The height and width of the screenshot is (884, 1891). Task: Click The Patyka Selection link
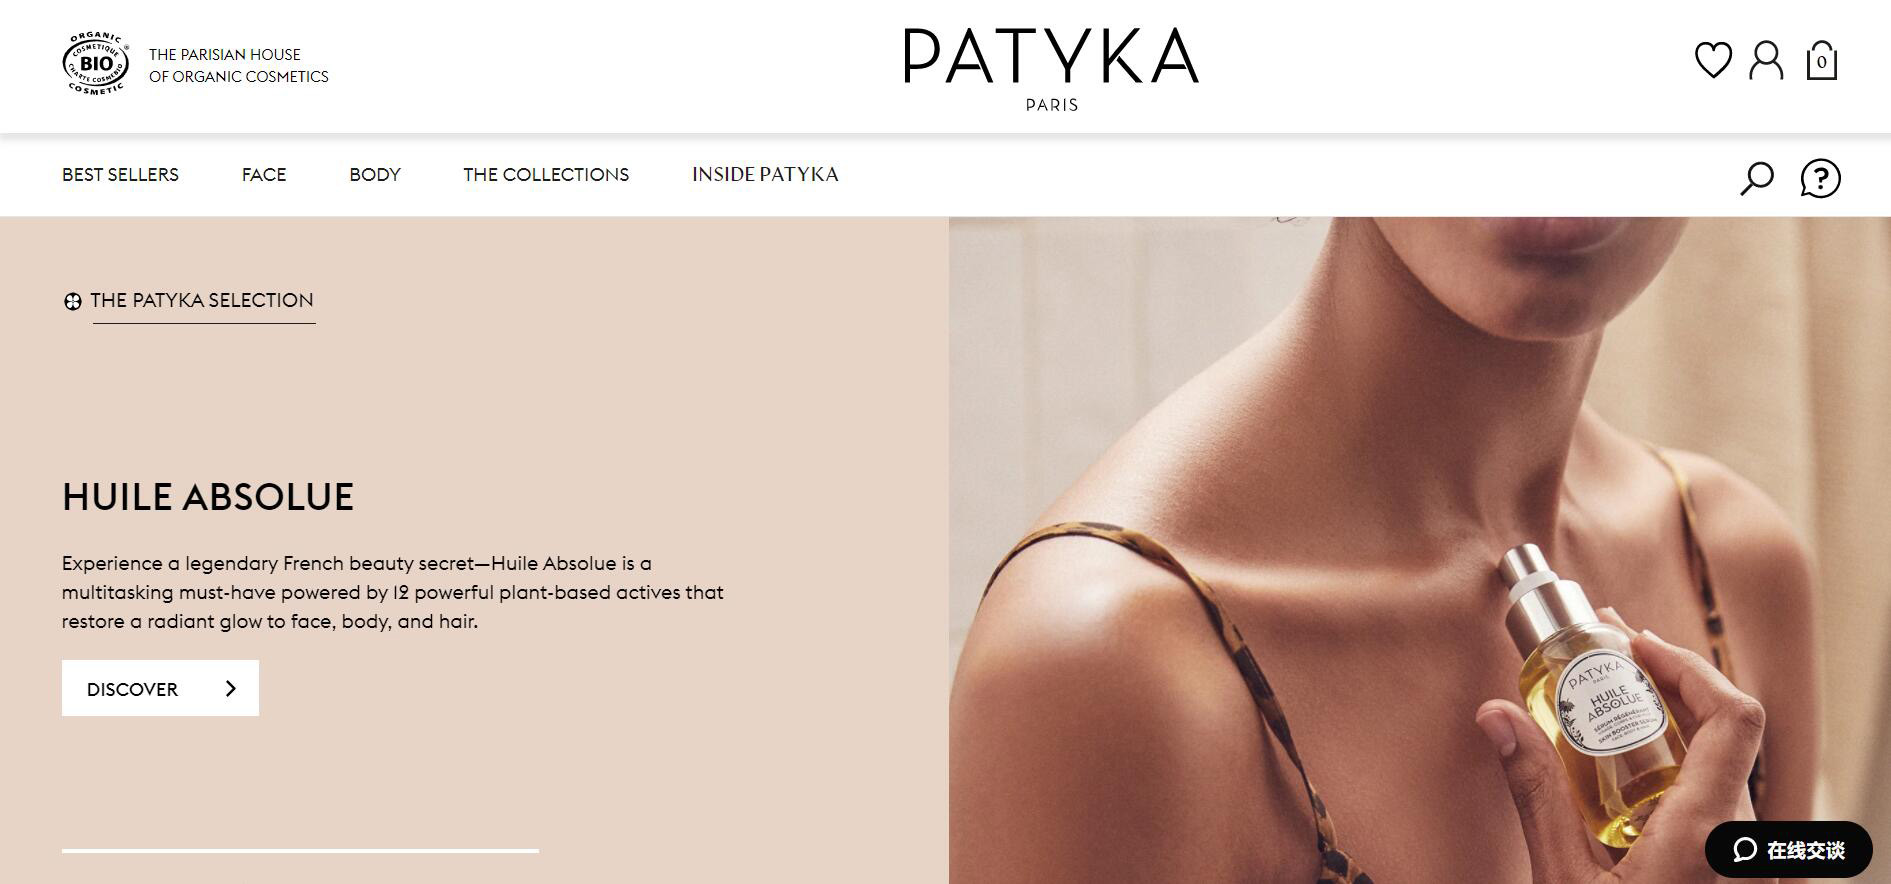tap(202, 300)
